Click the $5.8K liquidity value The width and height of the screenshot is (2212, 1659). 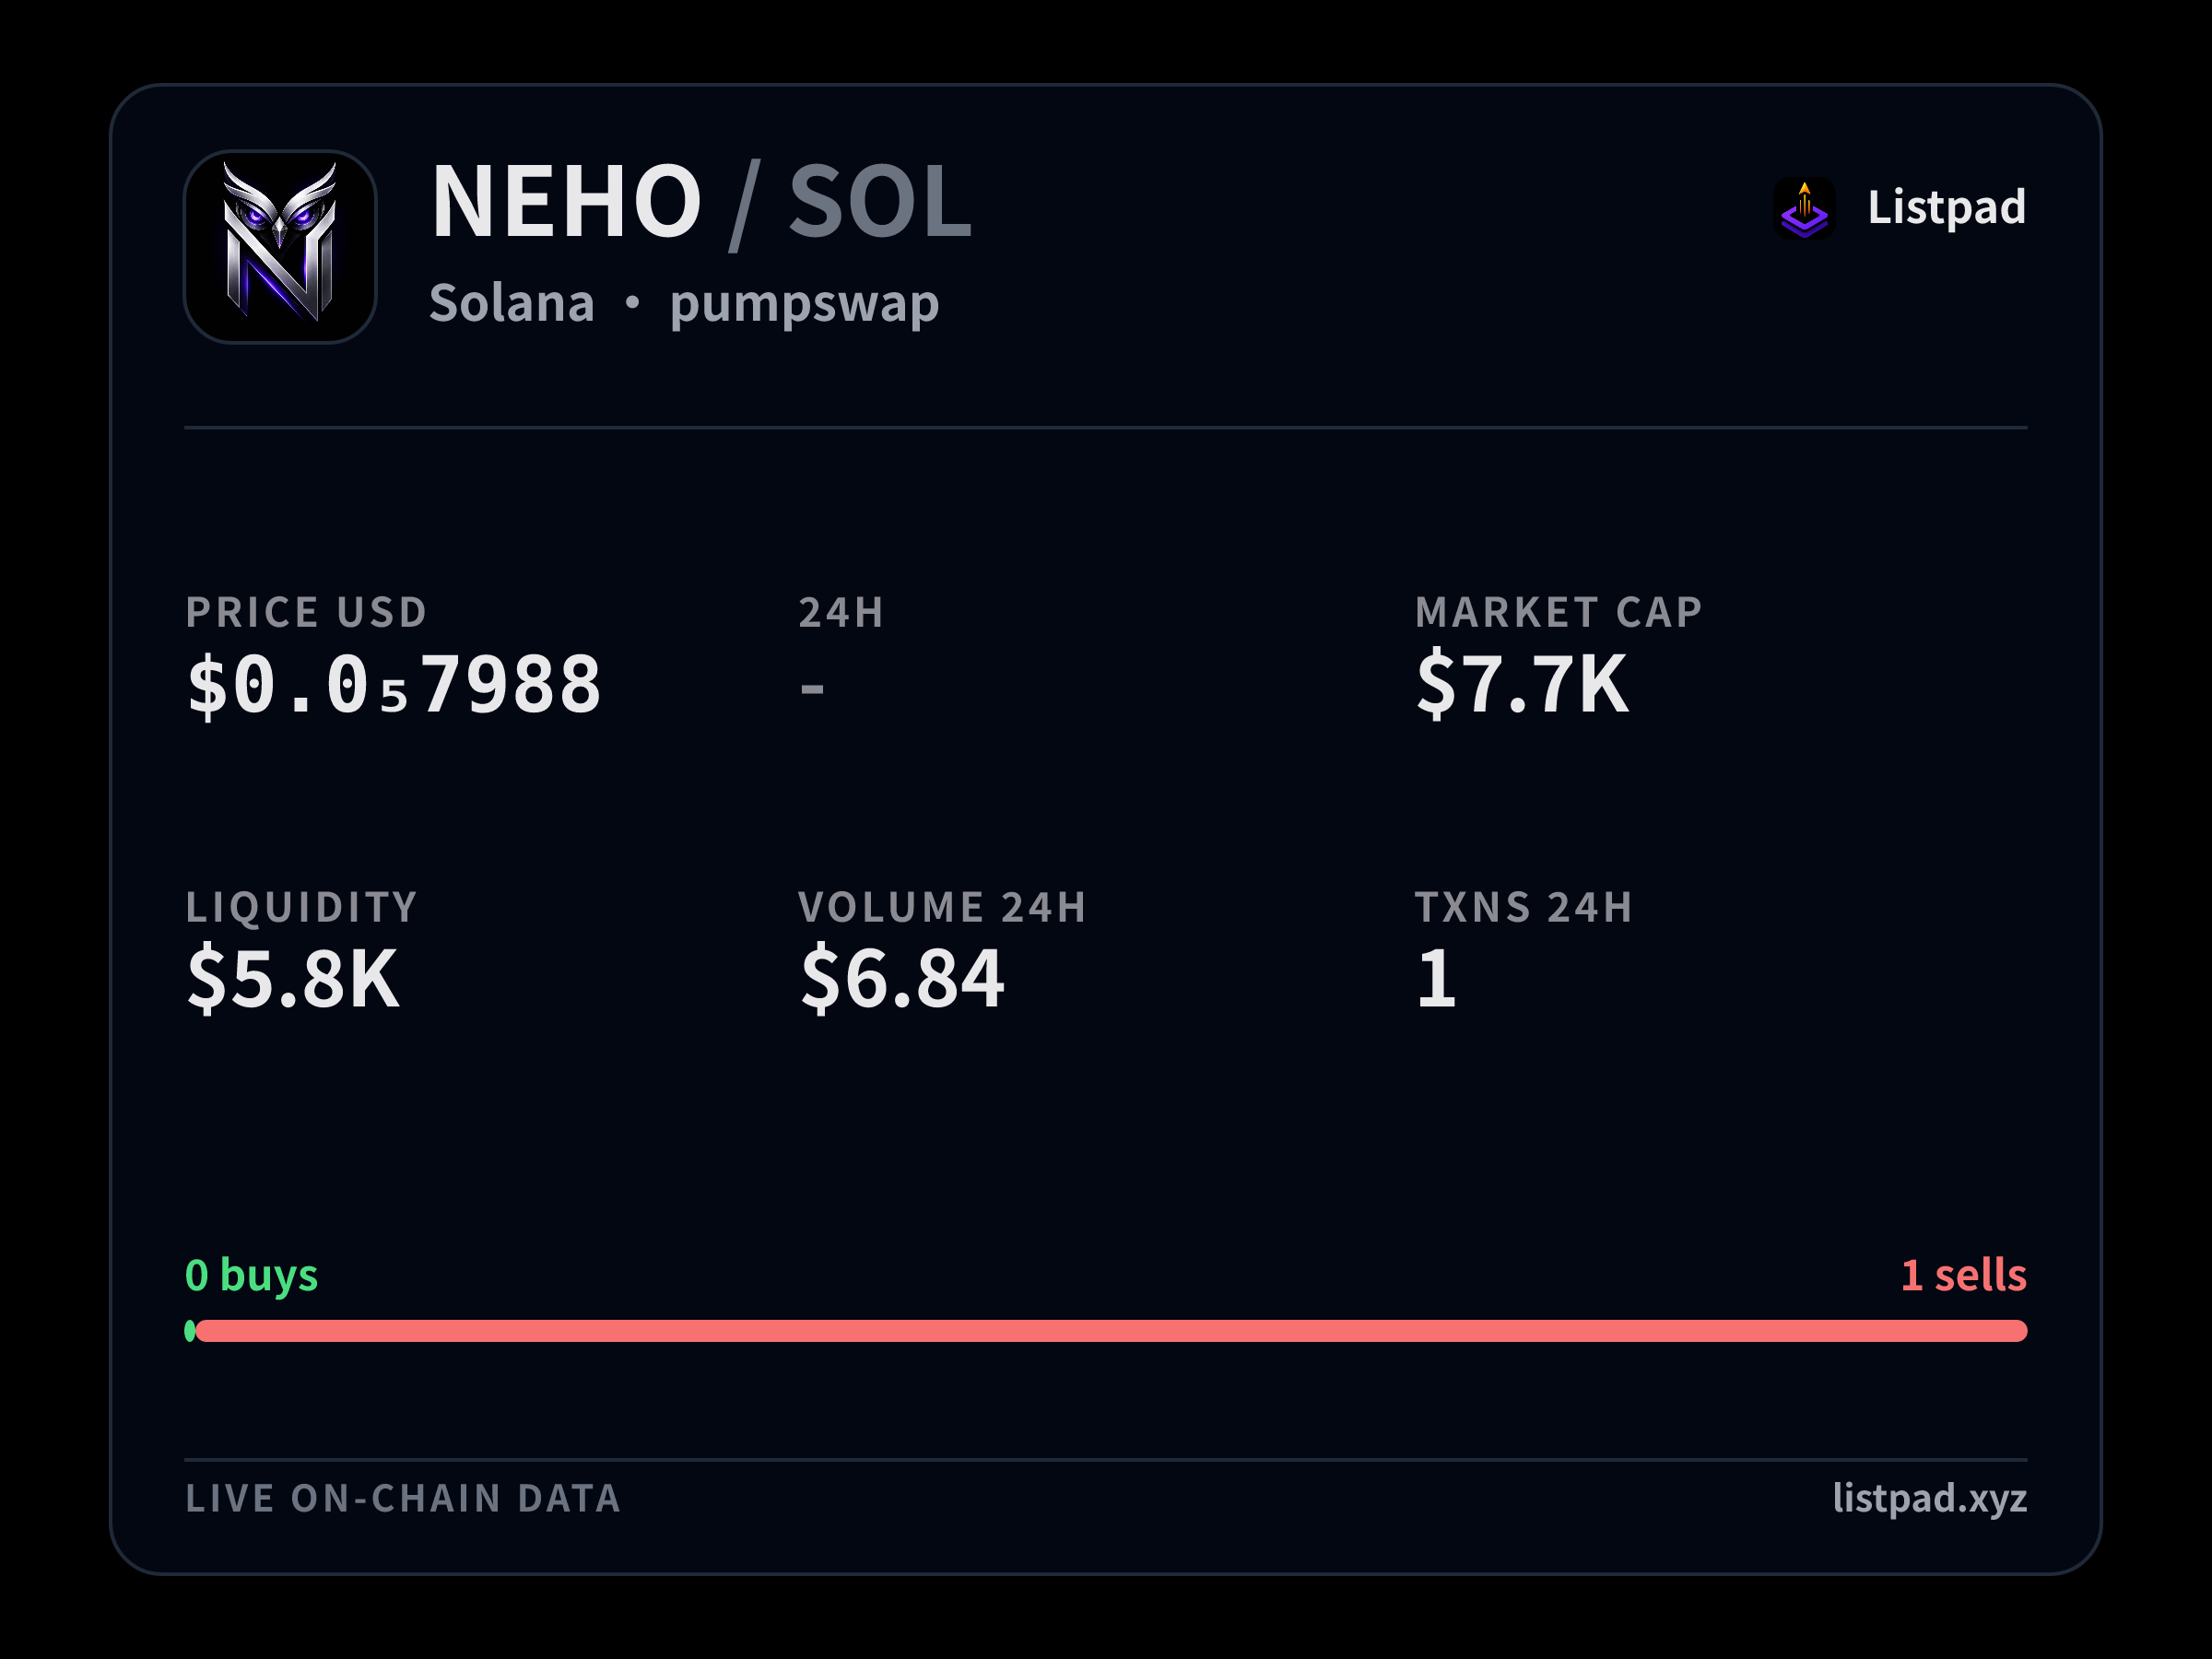tap(293, 978)
